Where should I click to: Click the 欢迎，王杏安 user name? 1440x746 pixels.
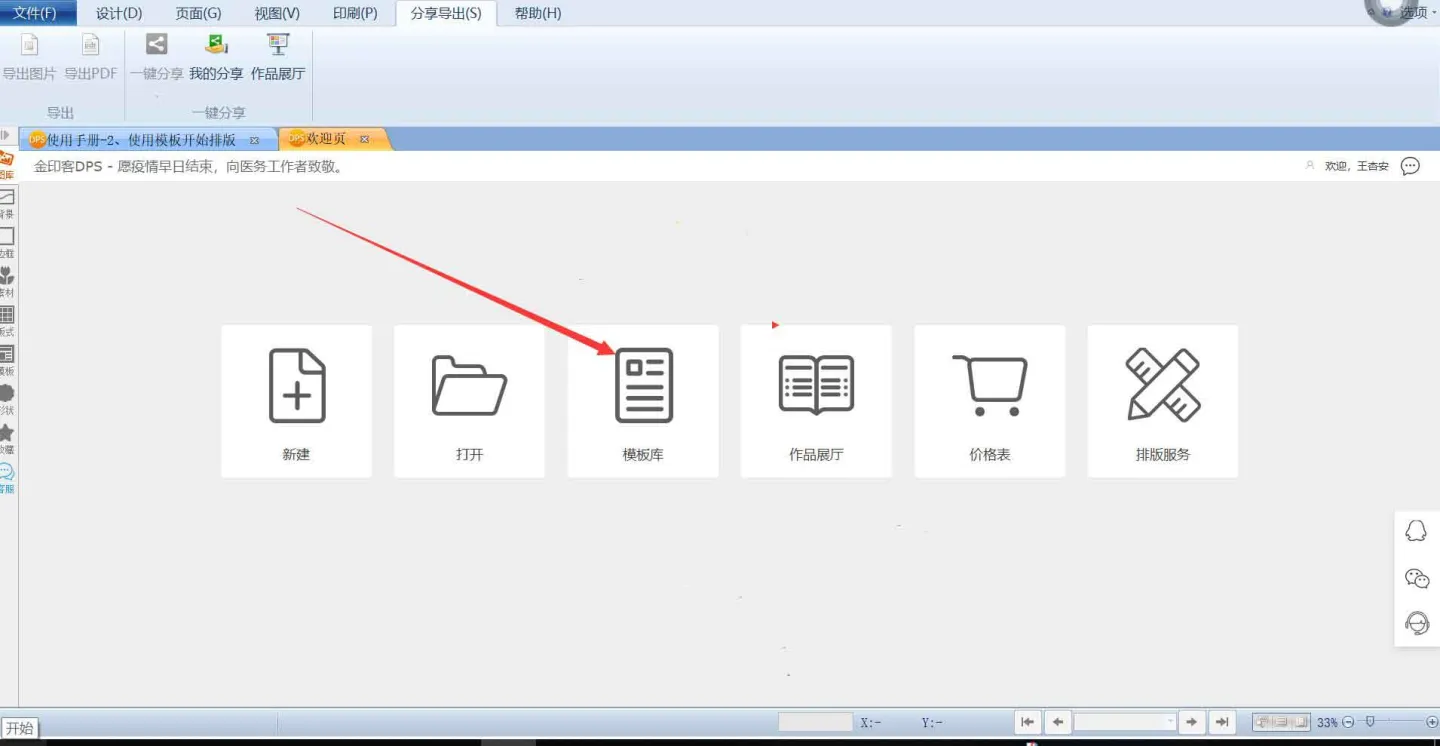[x=1357, y=166]
